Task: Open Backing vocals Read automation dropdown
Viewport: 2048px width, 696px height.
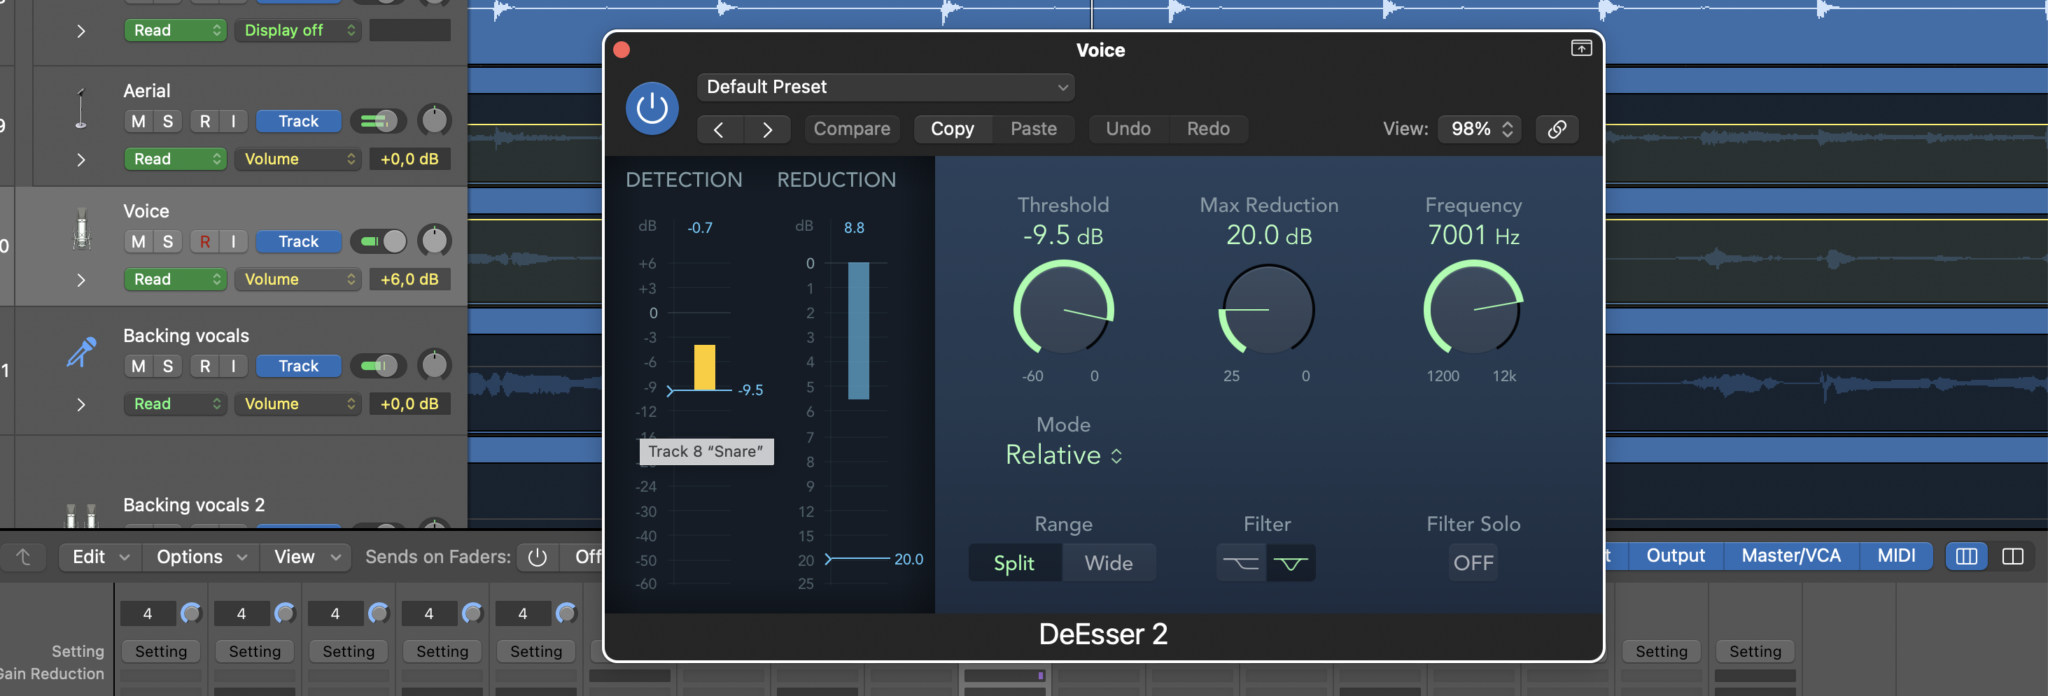Action: (175, 404)
